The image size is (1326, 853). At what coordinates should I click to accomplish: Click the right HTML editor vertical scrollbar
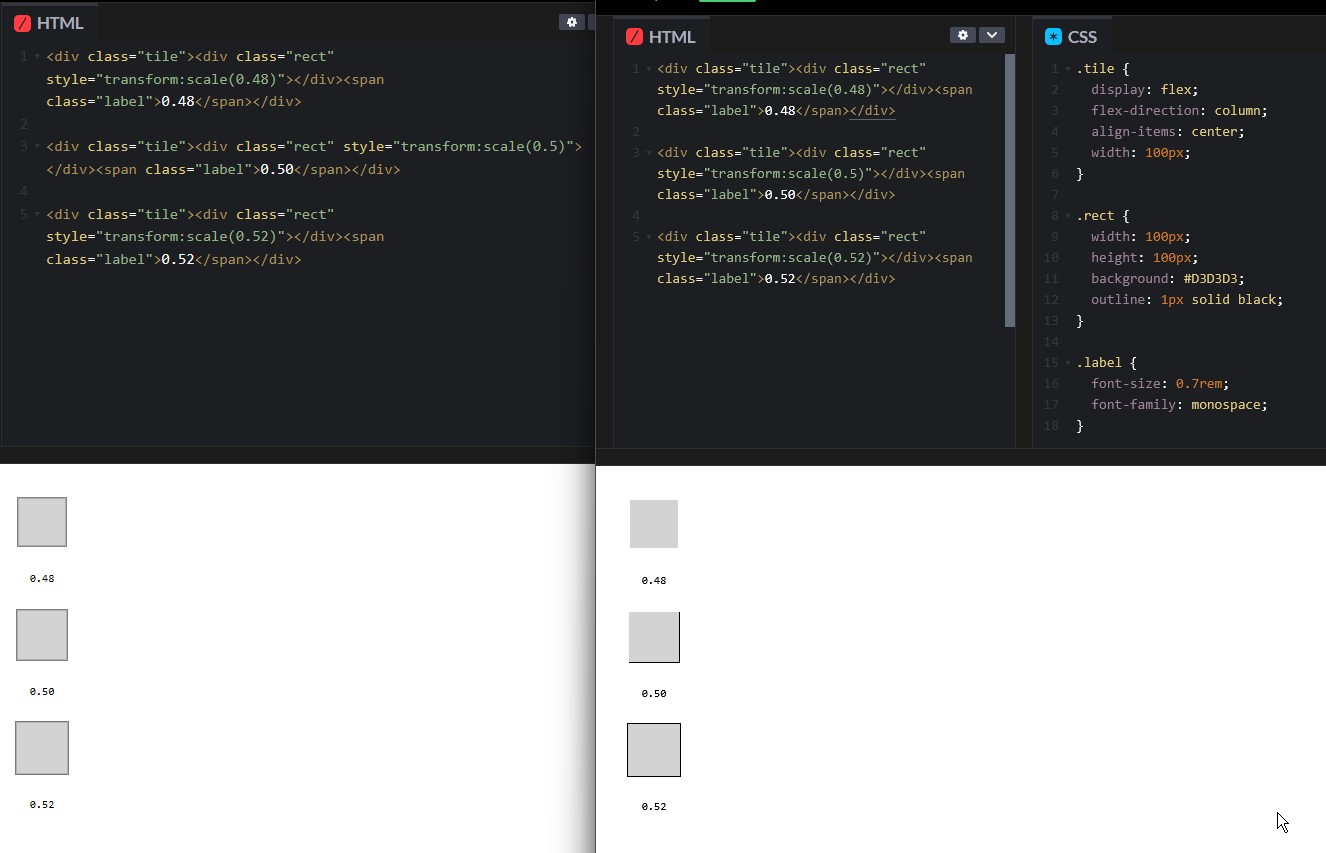(1010, 190)
